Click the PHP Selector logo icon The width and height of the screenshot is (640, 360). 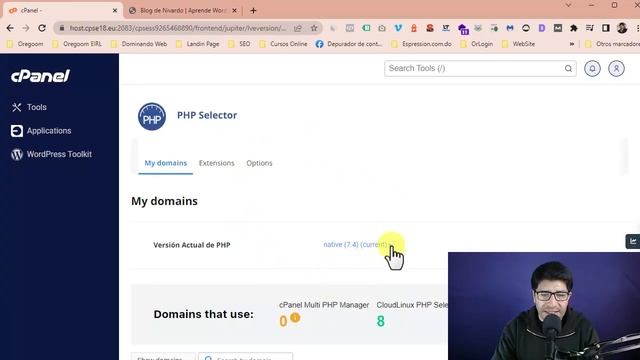[x=152, y=117]
